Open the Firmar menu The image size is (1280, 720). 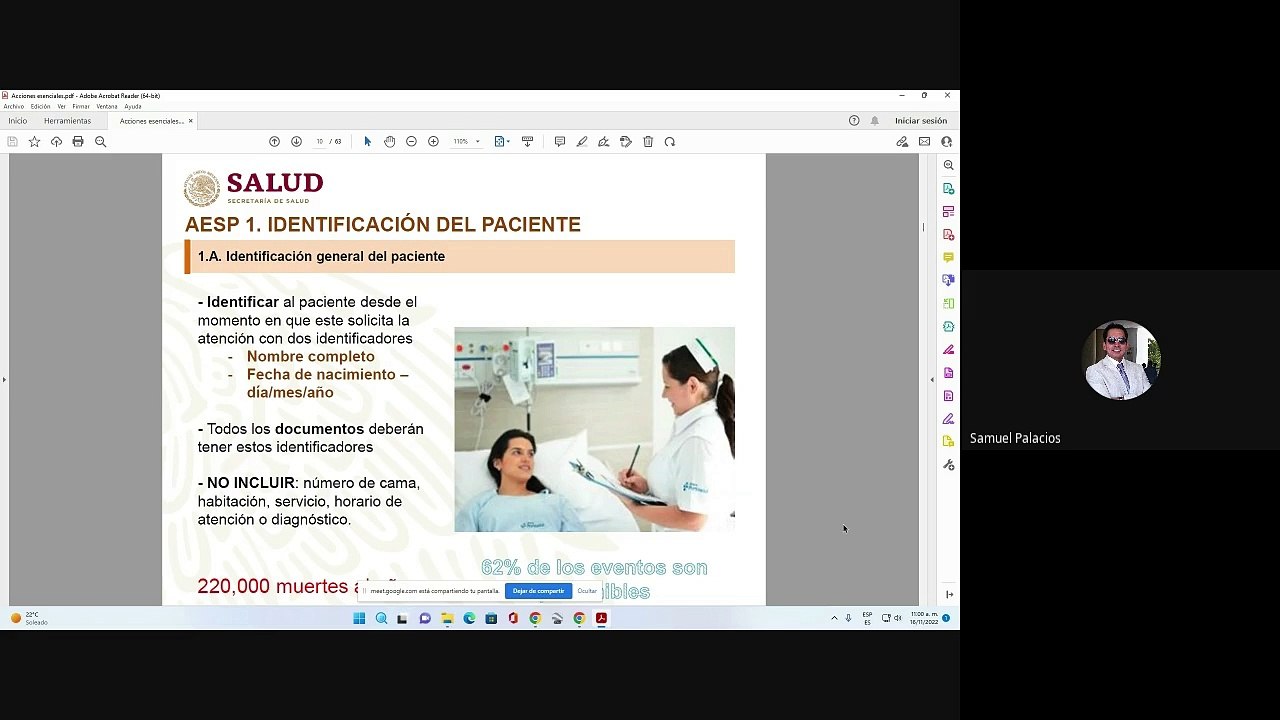point(81,106)
